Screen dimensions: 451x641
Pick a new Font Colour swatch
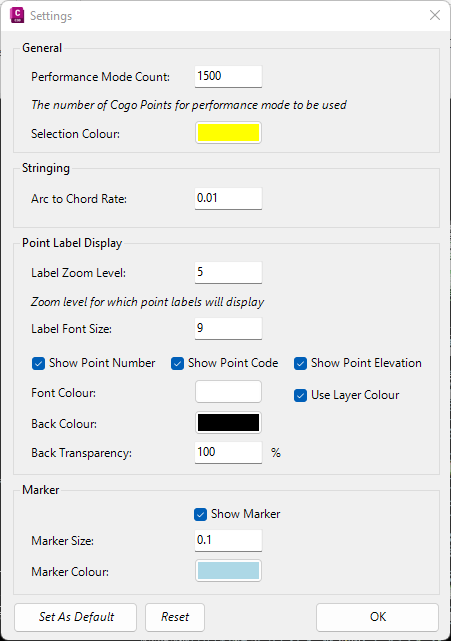click(x=228, y=392)
